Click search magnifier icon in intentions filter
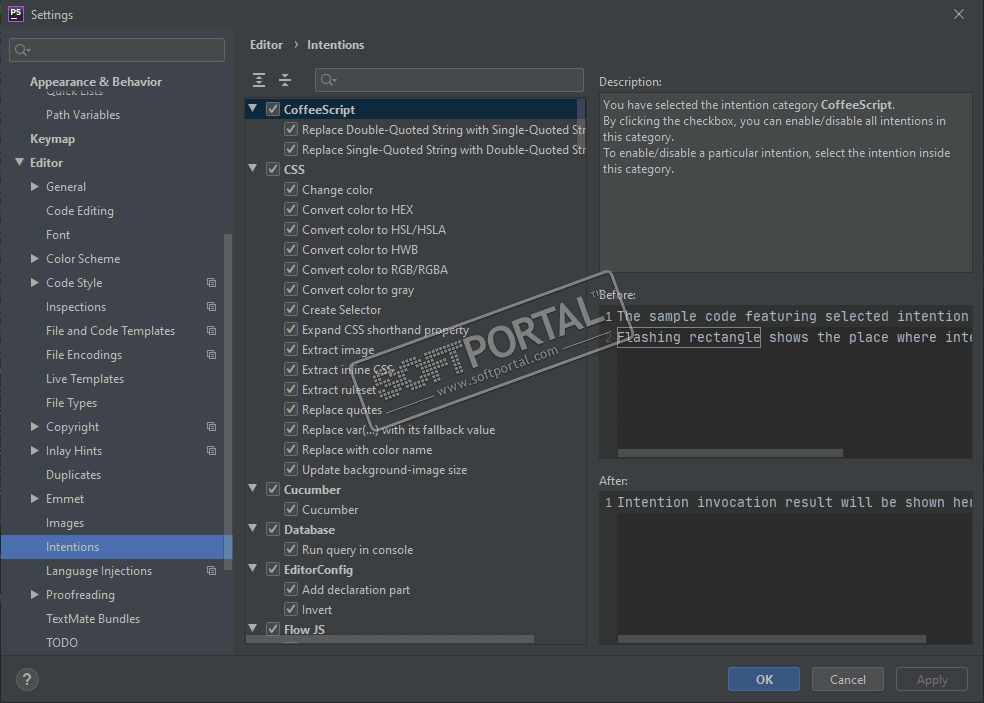This screenshot has width=984, height=703. (328, 80)
